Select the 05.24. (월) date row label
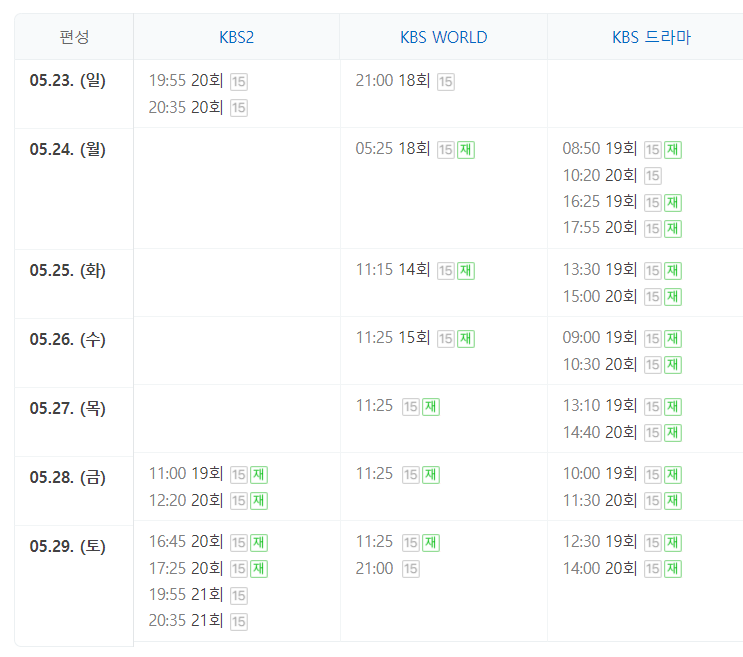 coord(68,149)
